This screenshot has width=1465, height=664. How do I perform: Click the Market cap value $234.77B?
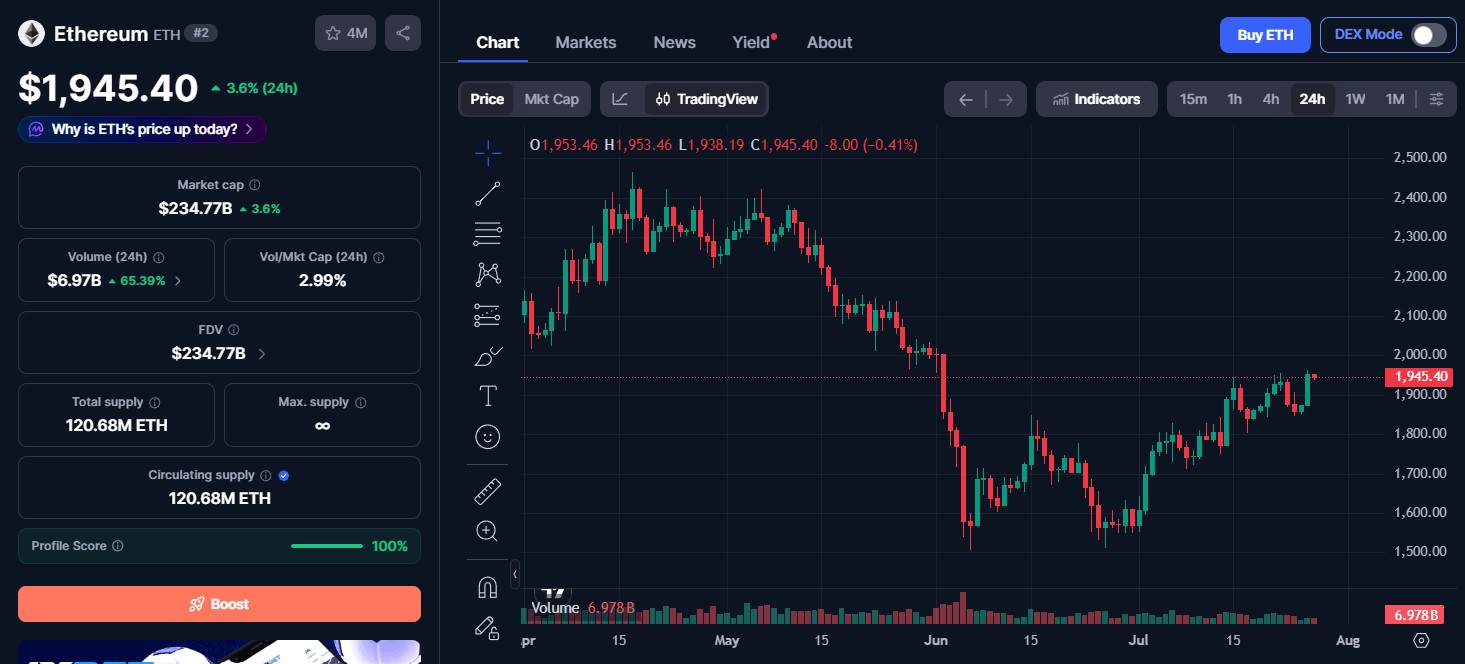195,209
